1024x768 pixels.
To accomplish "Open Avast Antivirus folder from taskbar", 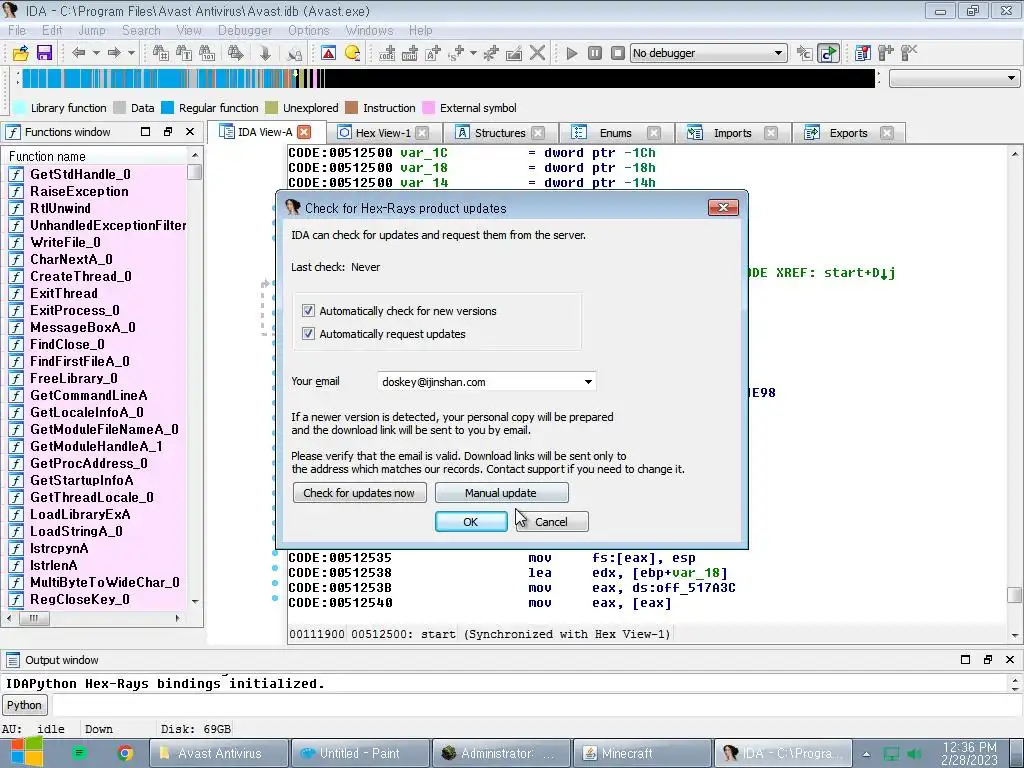I will pyautogui.click(x=219, y=753).
